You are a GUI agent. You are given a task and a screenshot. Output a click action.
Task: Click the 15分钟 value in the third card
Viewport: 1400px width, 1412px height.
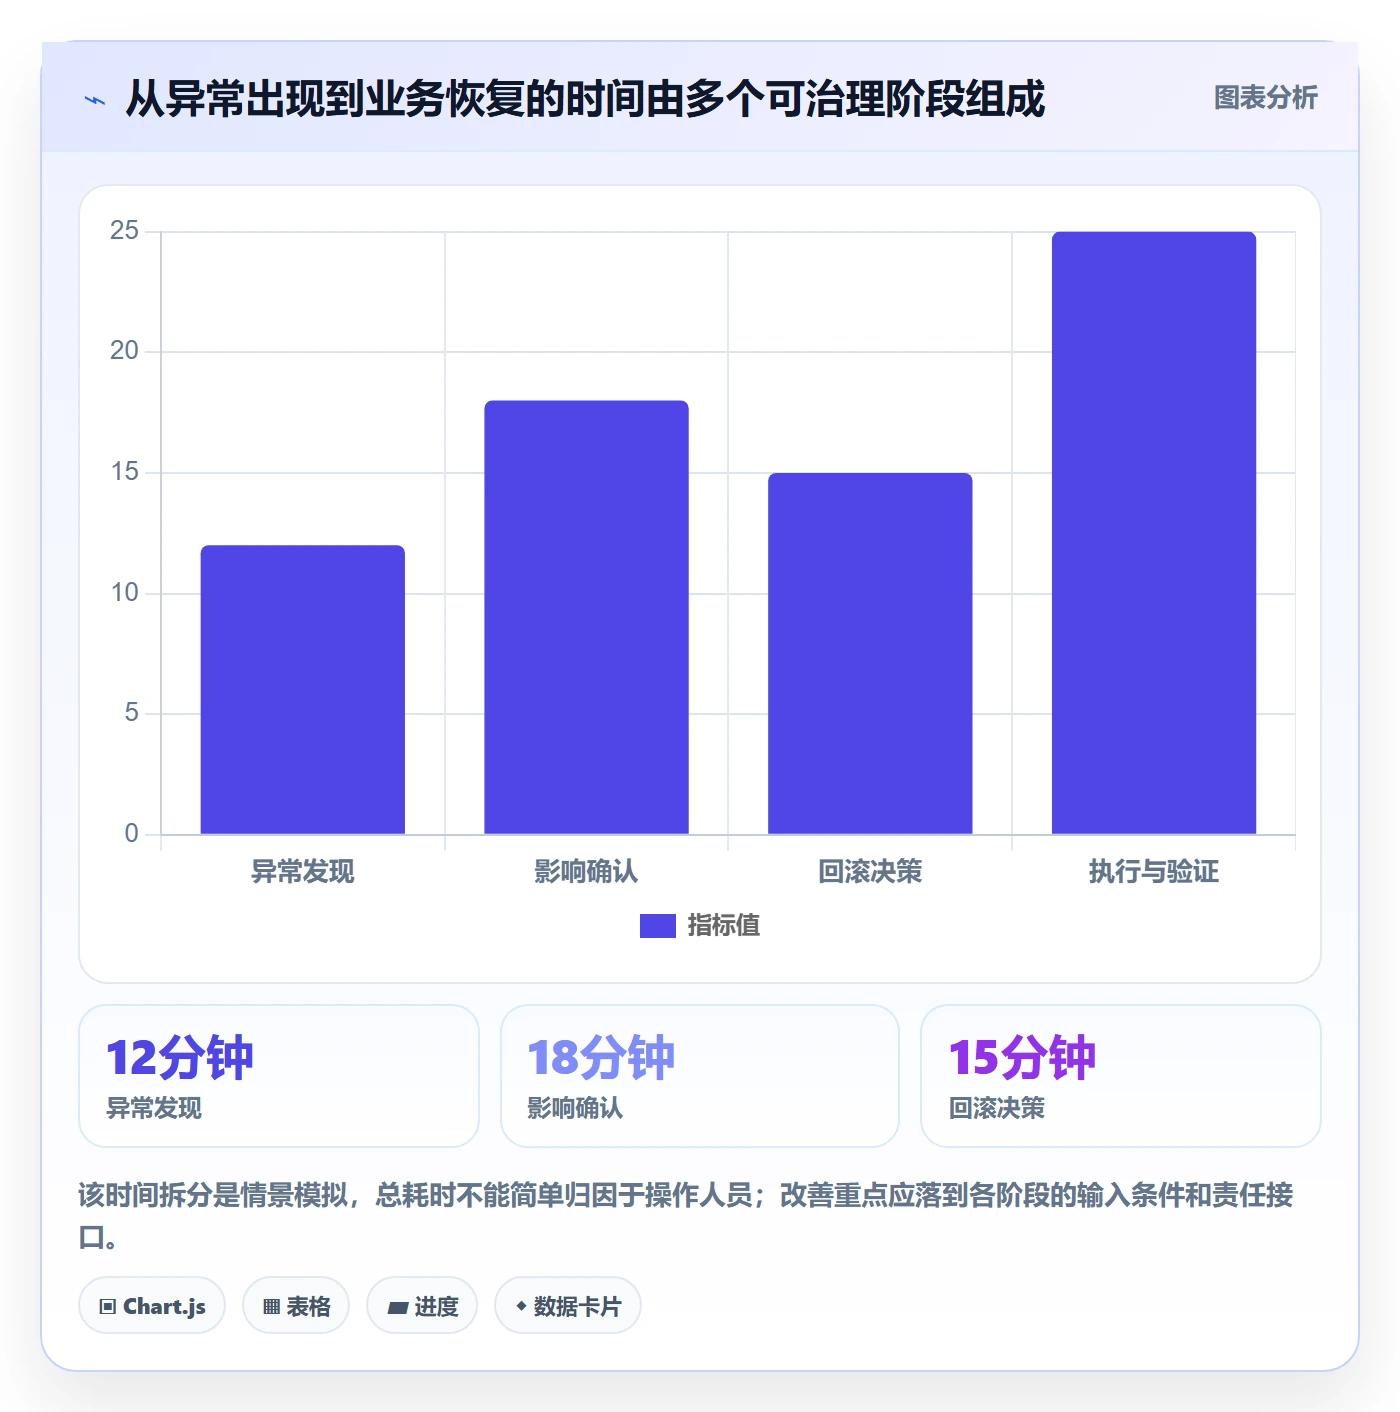pyautogui.click(x=1022, y=1058)
